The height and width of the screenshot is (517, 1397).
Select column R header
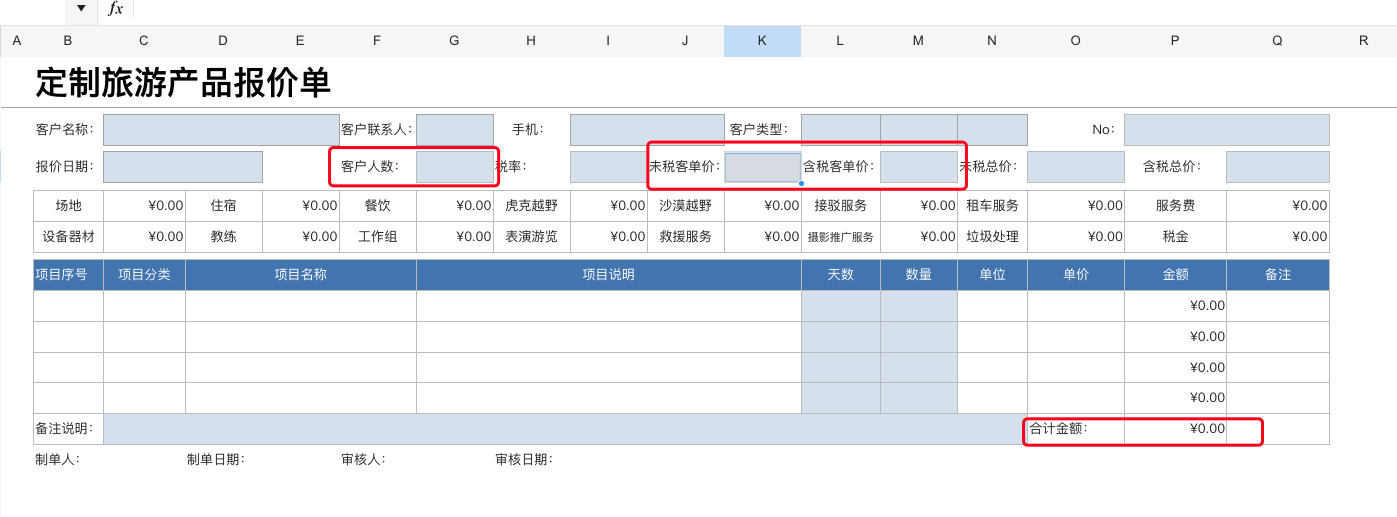[x=1363, y=41]
